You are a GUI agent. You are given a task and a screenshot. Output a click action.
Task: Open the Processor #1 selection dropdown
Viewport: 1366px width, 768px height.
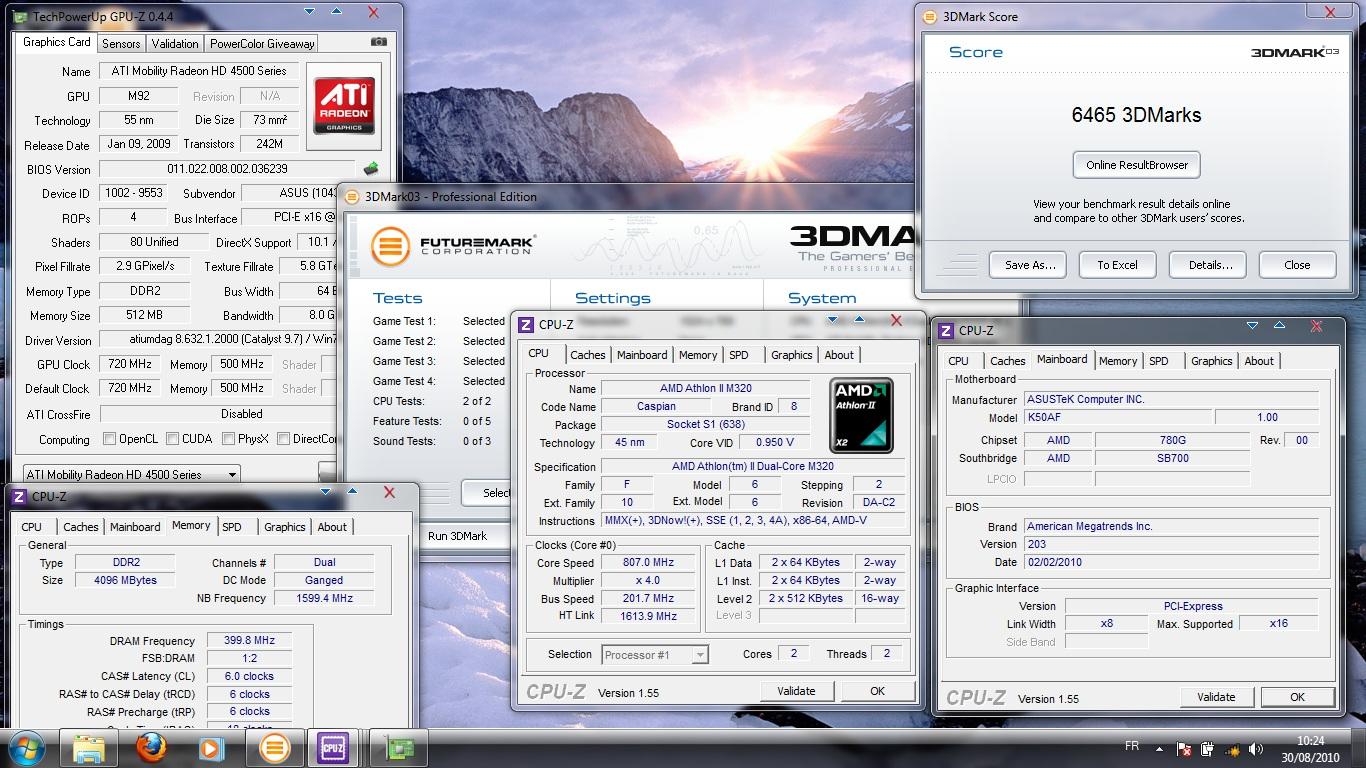point(655,655)
